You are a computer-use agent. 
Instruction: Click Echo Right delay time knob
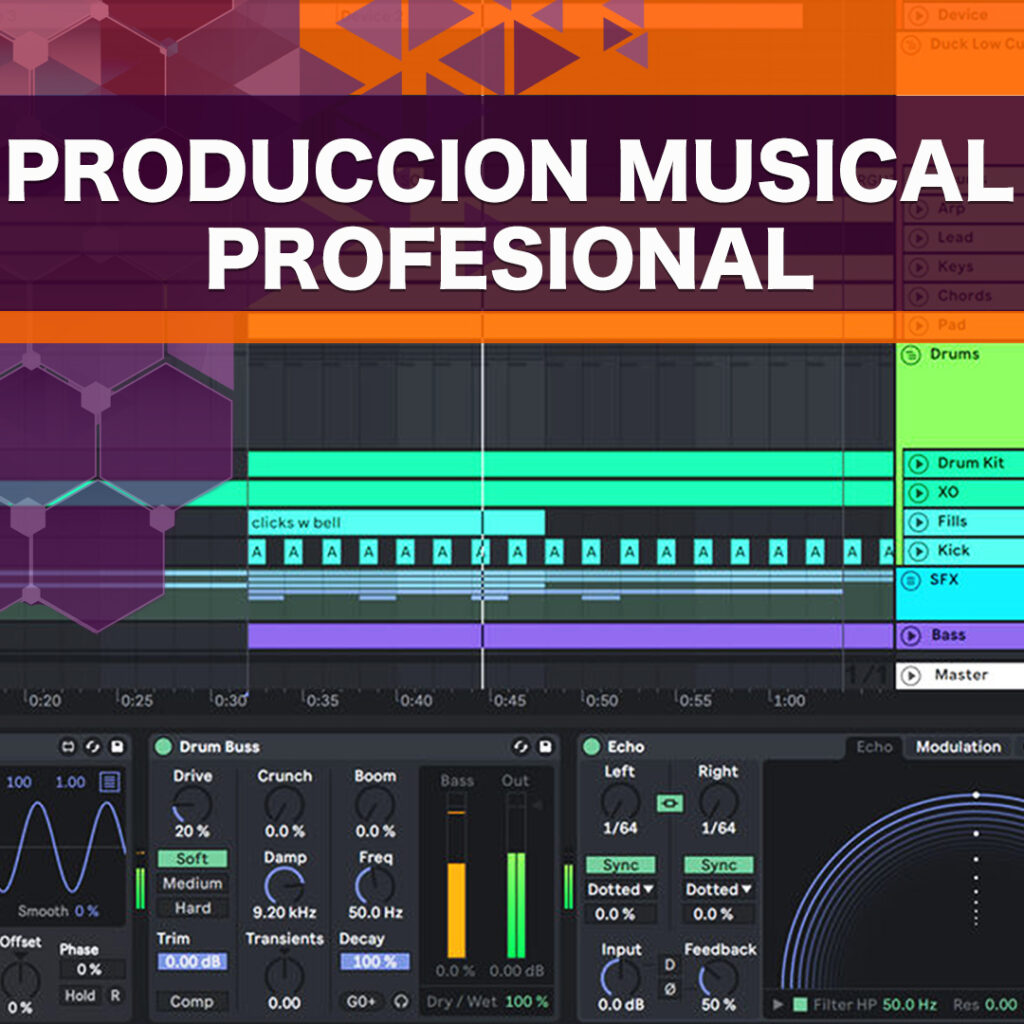coord(718,801)
